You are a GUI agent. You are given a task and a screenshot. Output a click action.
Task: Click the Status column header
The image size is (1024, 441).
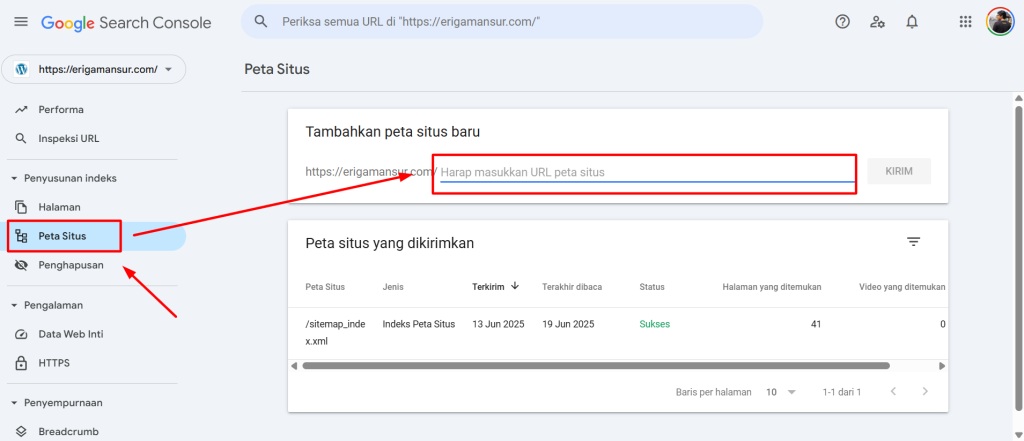(652, 287)
